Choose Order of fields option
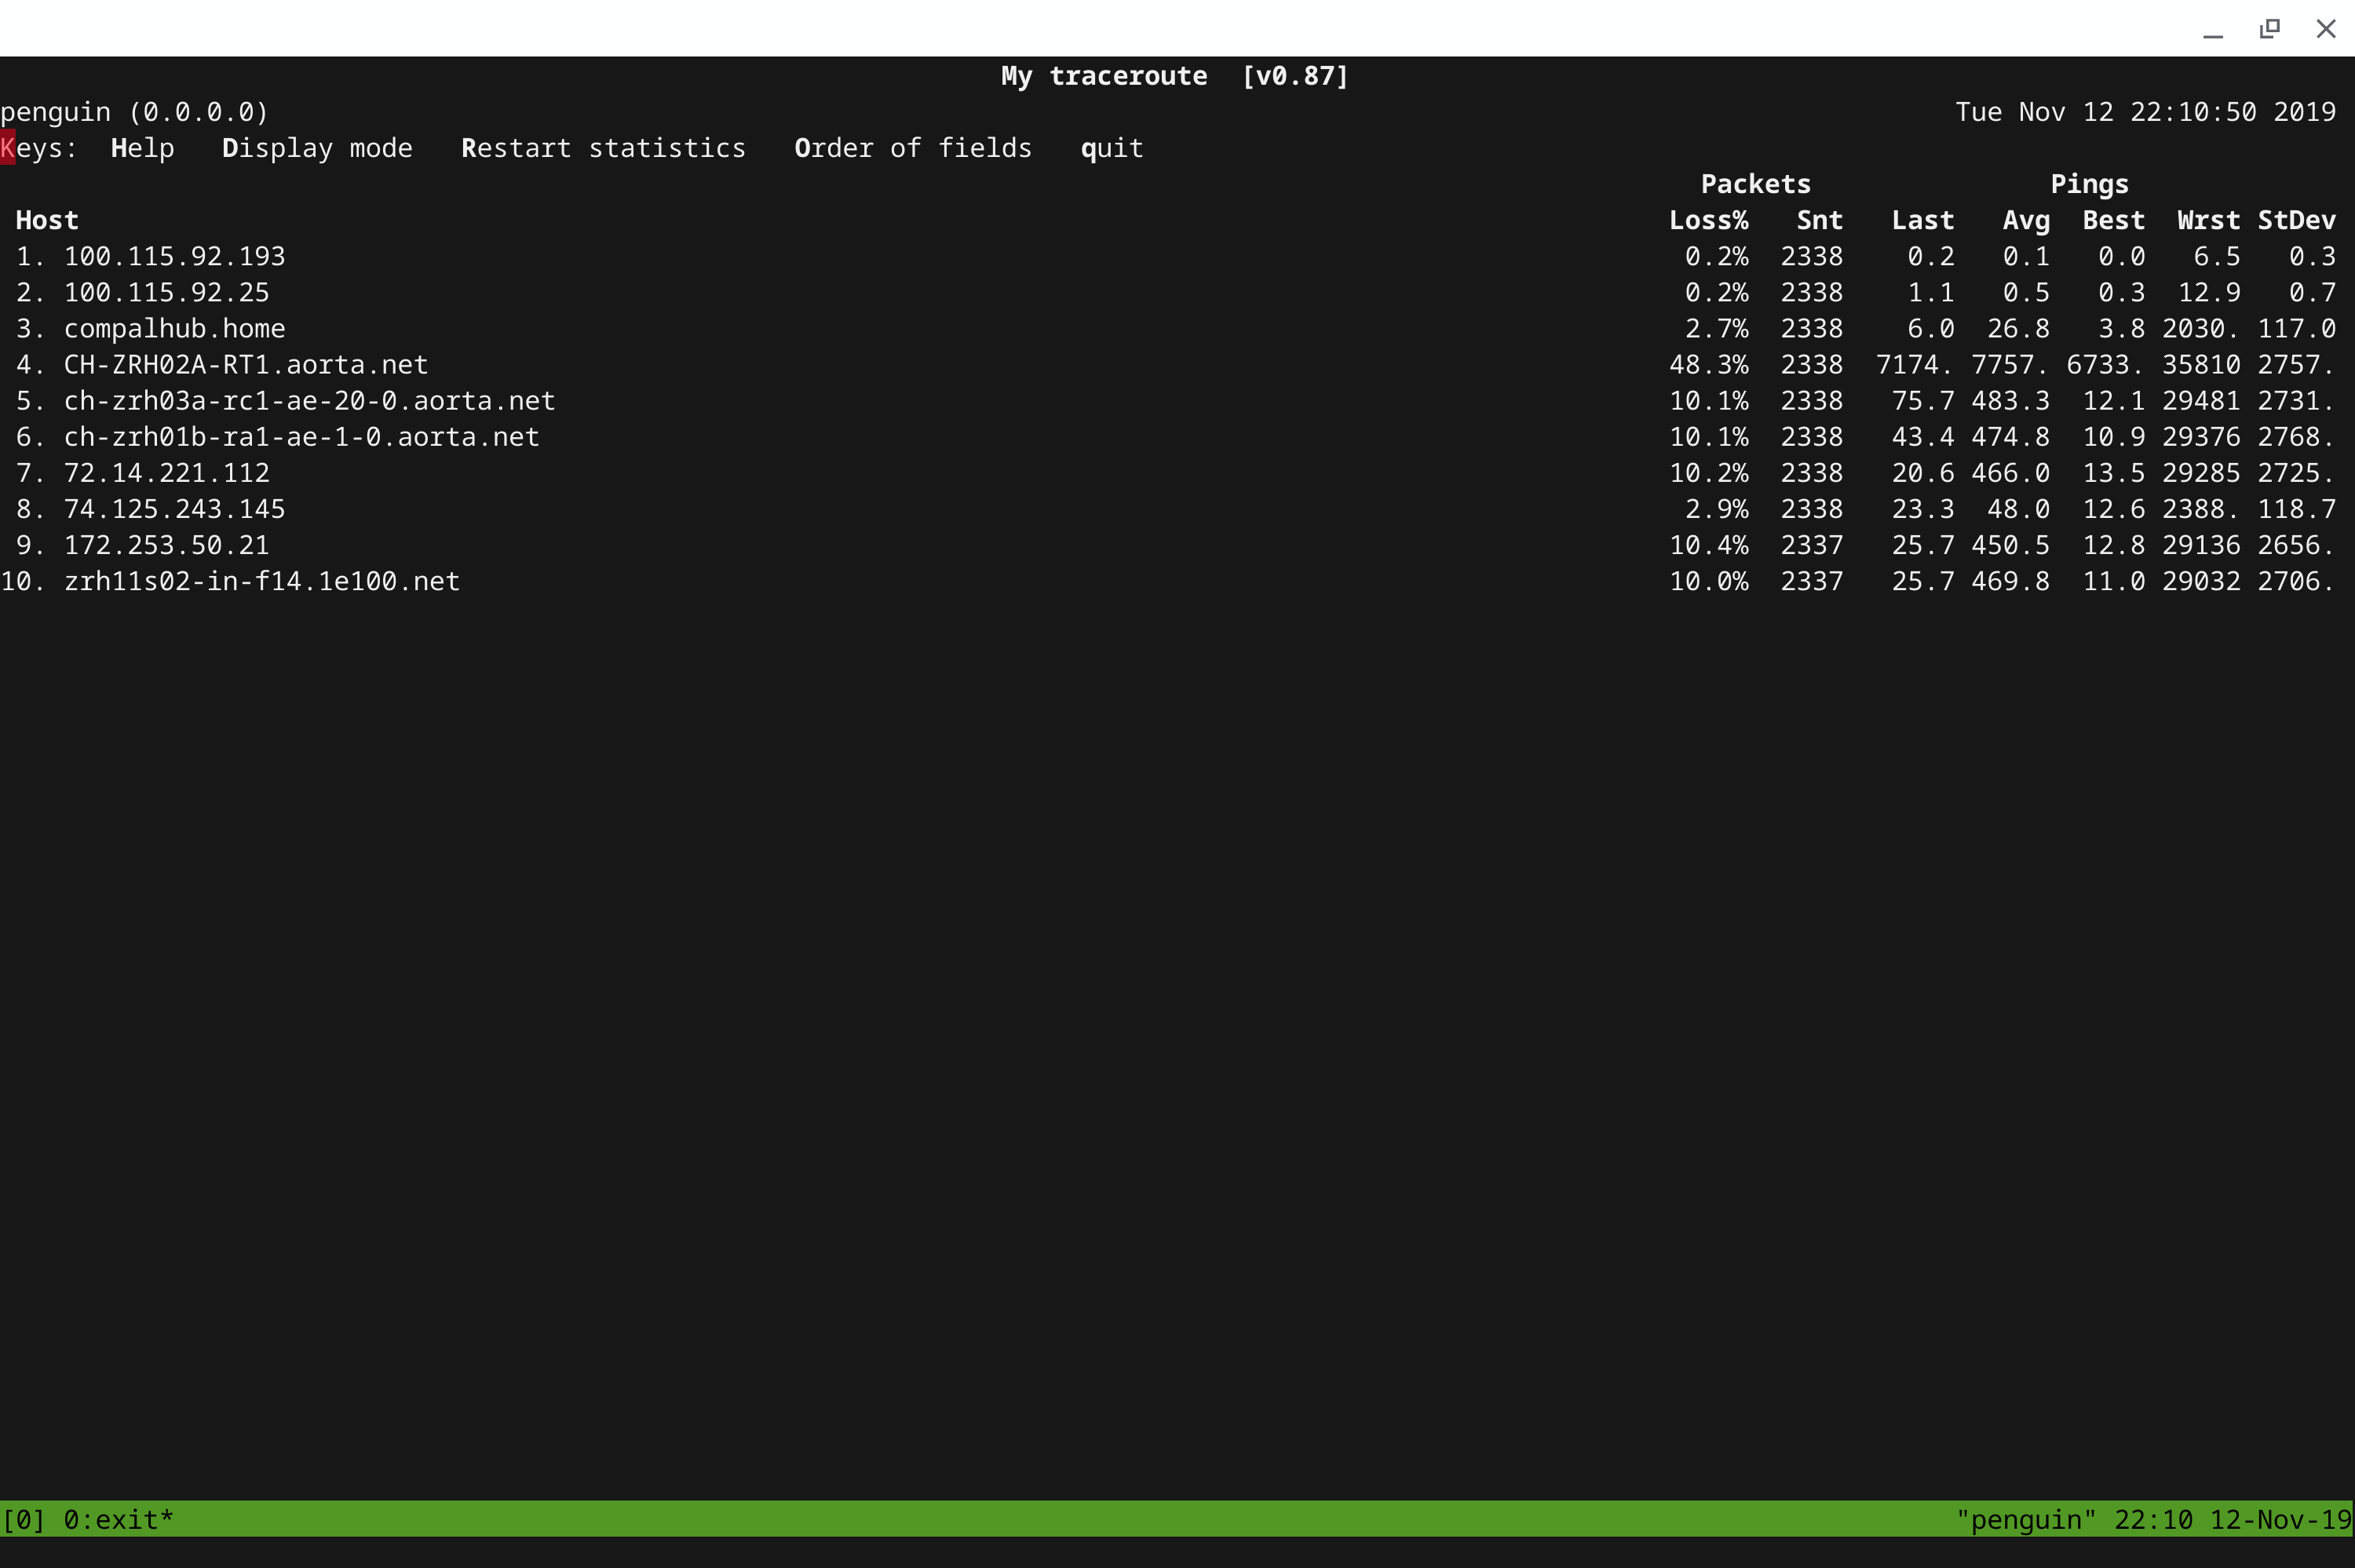Image resolution: width=2355 pixels, height=1568 pixels. click(x=912, y=148)
